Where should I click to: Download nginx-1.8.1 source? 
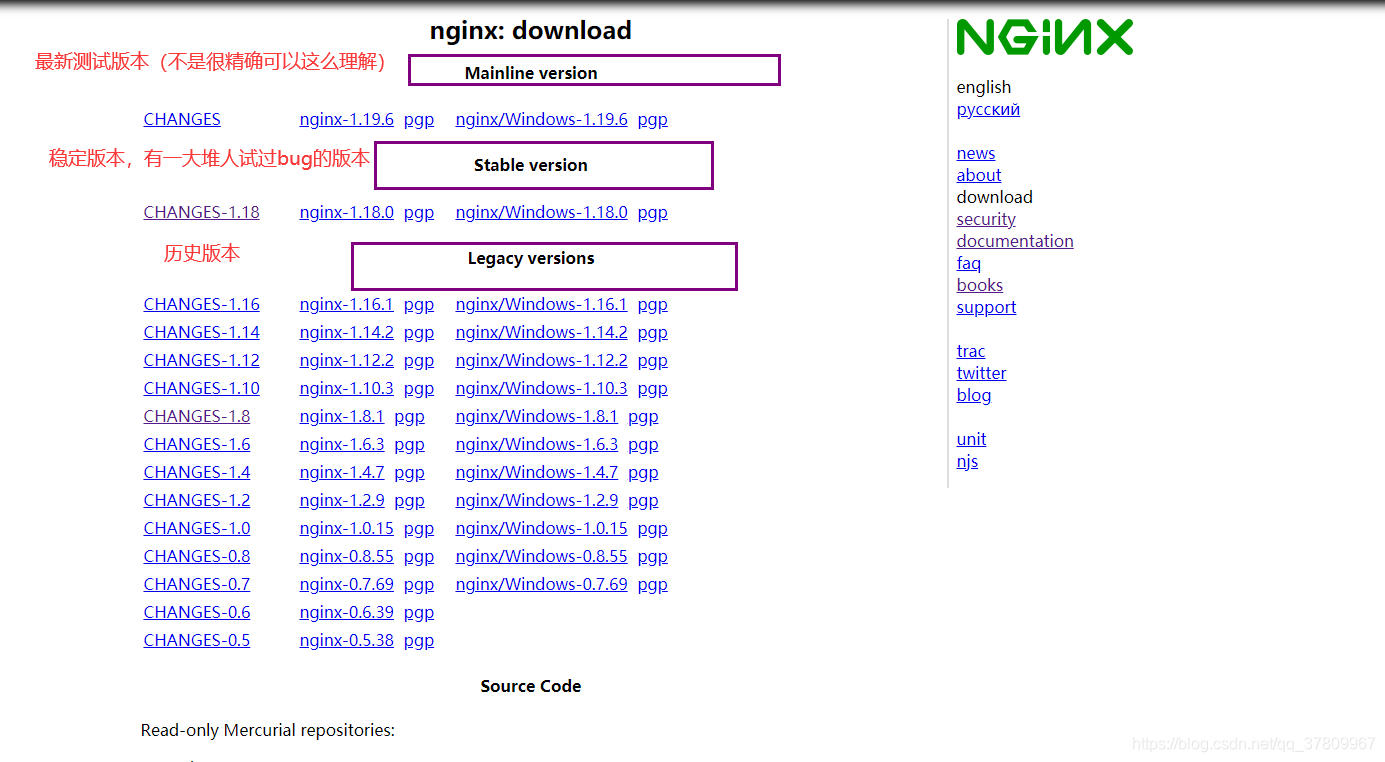(341, 416)
